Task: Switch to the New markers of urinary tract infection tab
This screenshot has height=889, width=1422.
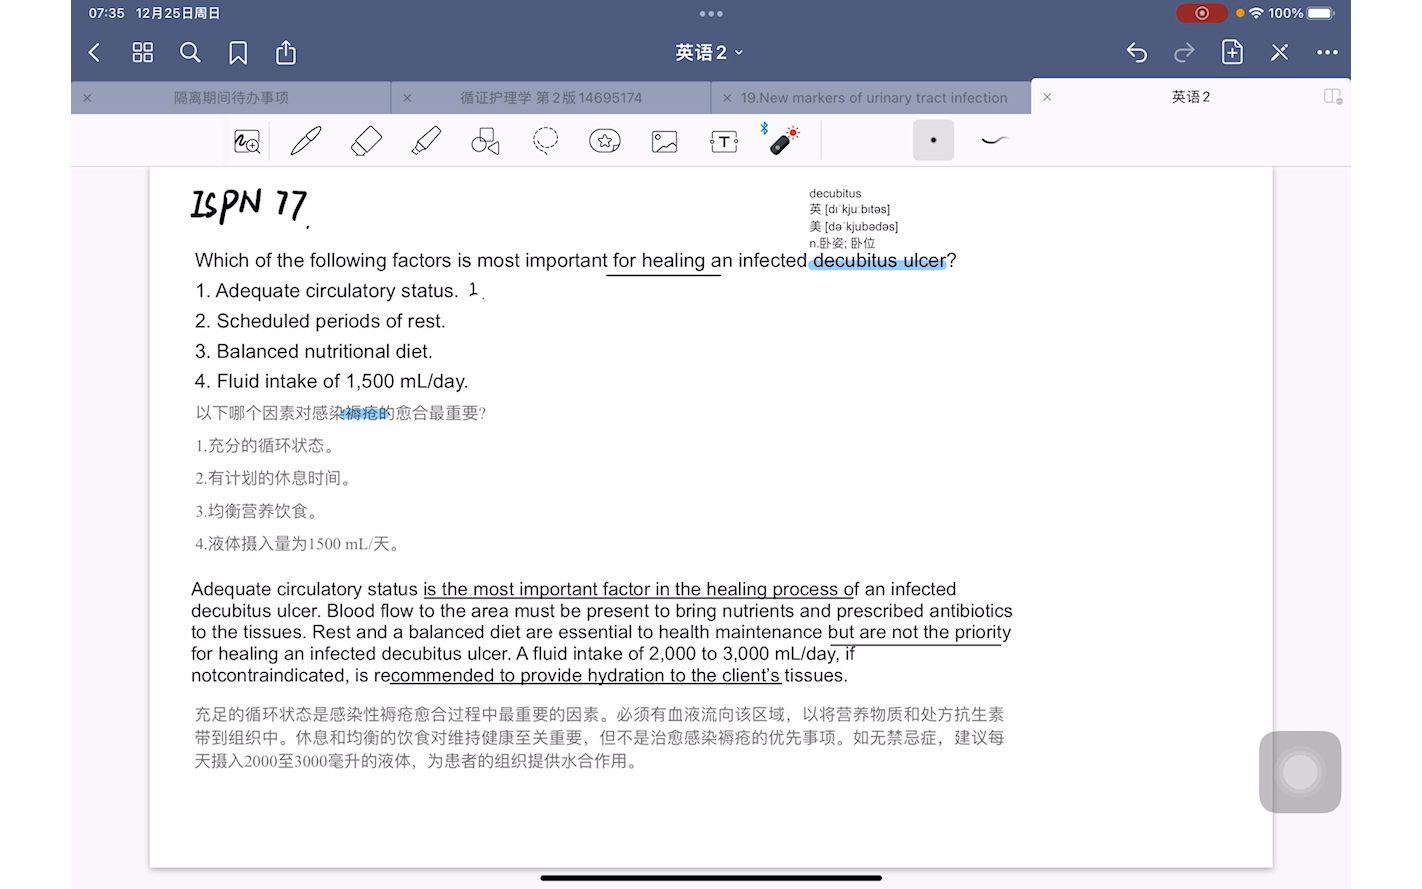Action: [873, 97]
